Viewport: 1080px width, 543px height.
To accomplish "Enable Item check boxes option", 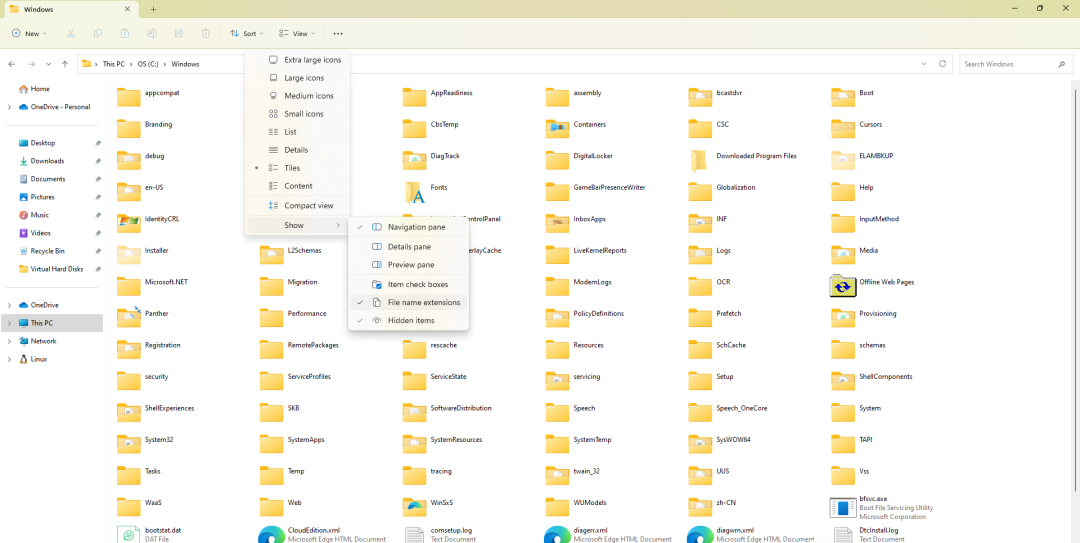I will 408,284.
